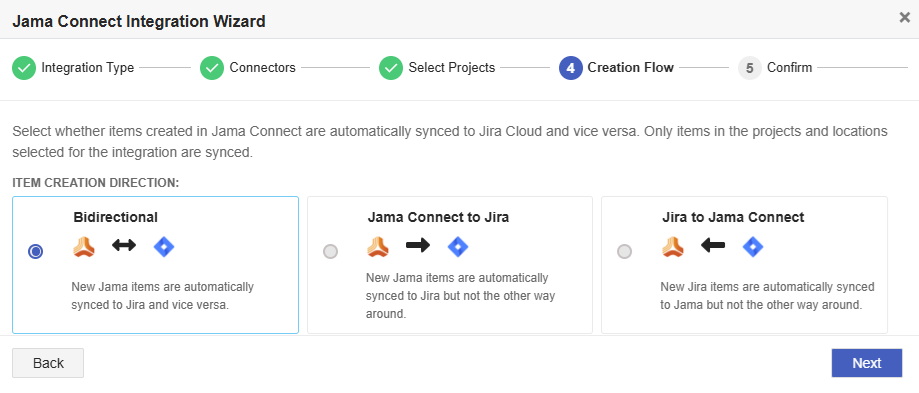This screenshot has width=919, height=393.
Task: Click the left arrow icon in Jira to Jama Connect card
Action: [713, 245]
